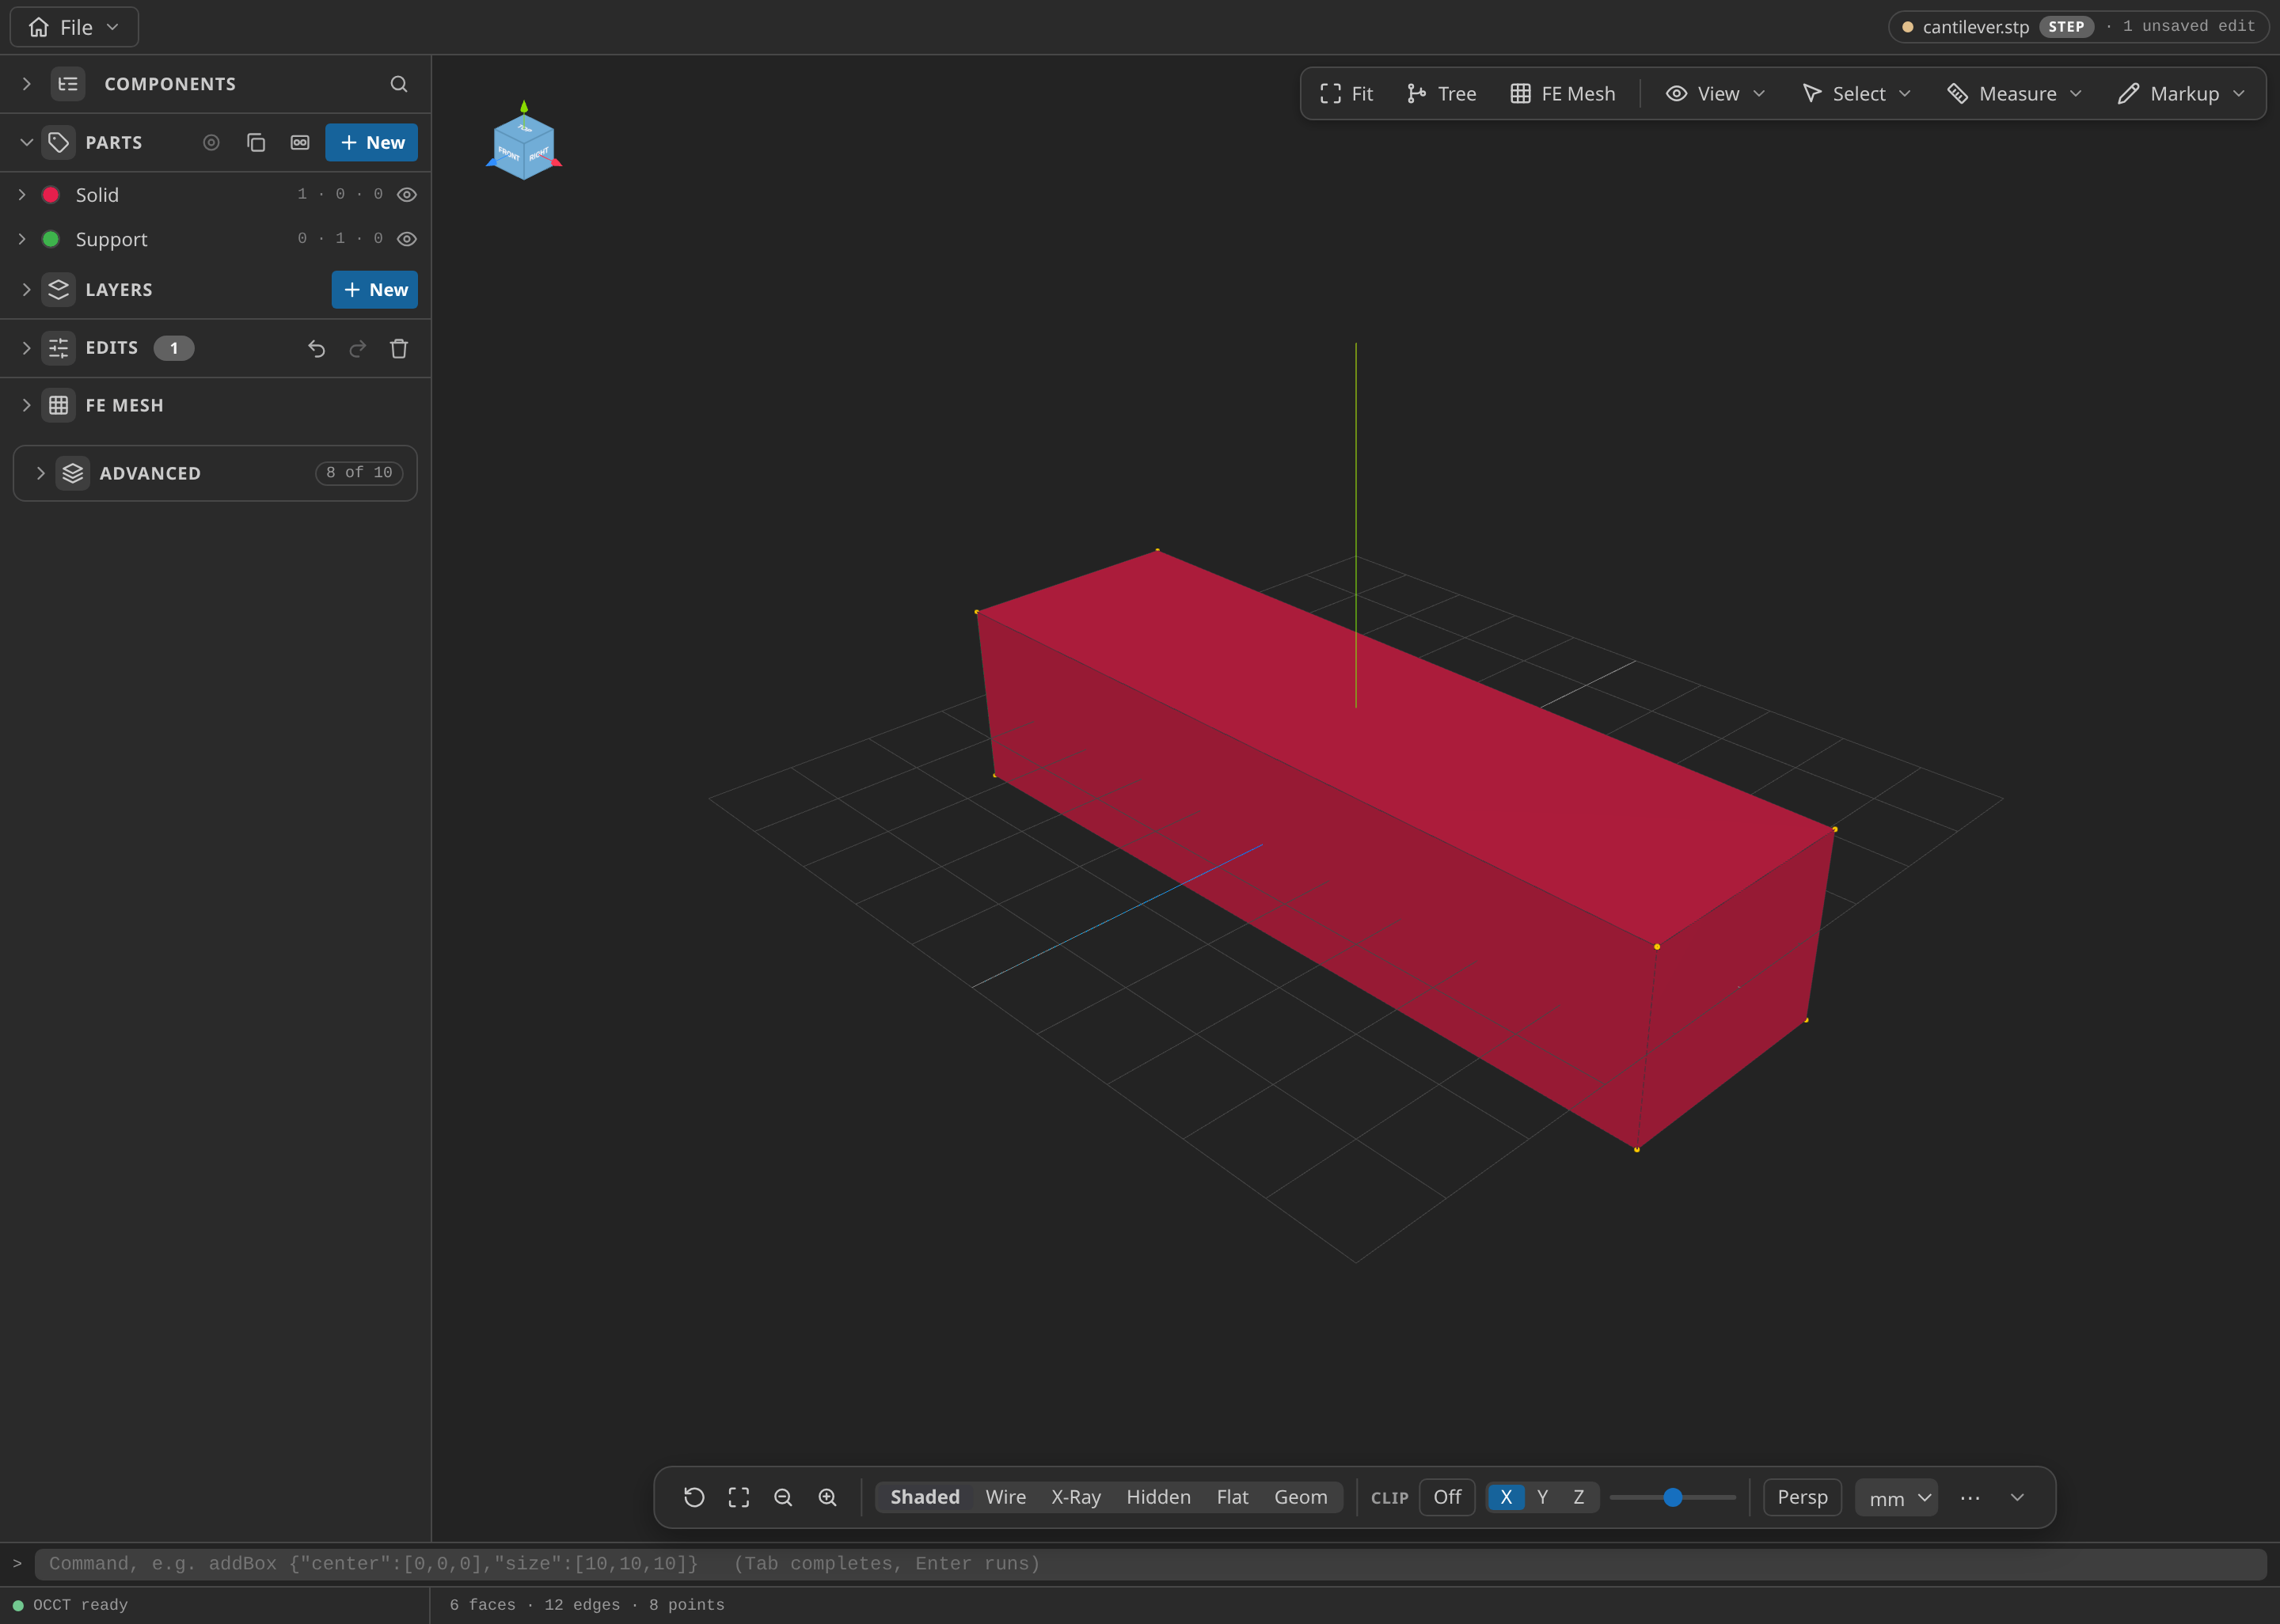Undo the last edit
Screen dimensions: 2280x1624
point(316,348)
